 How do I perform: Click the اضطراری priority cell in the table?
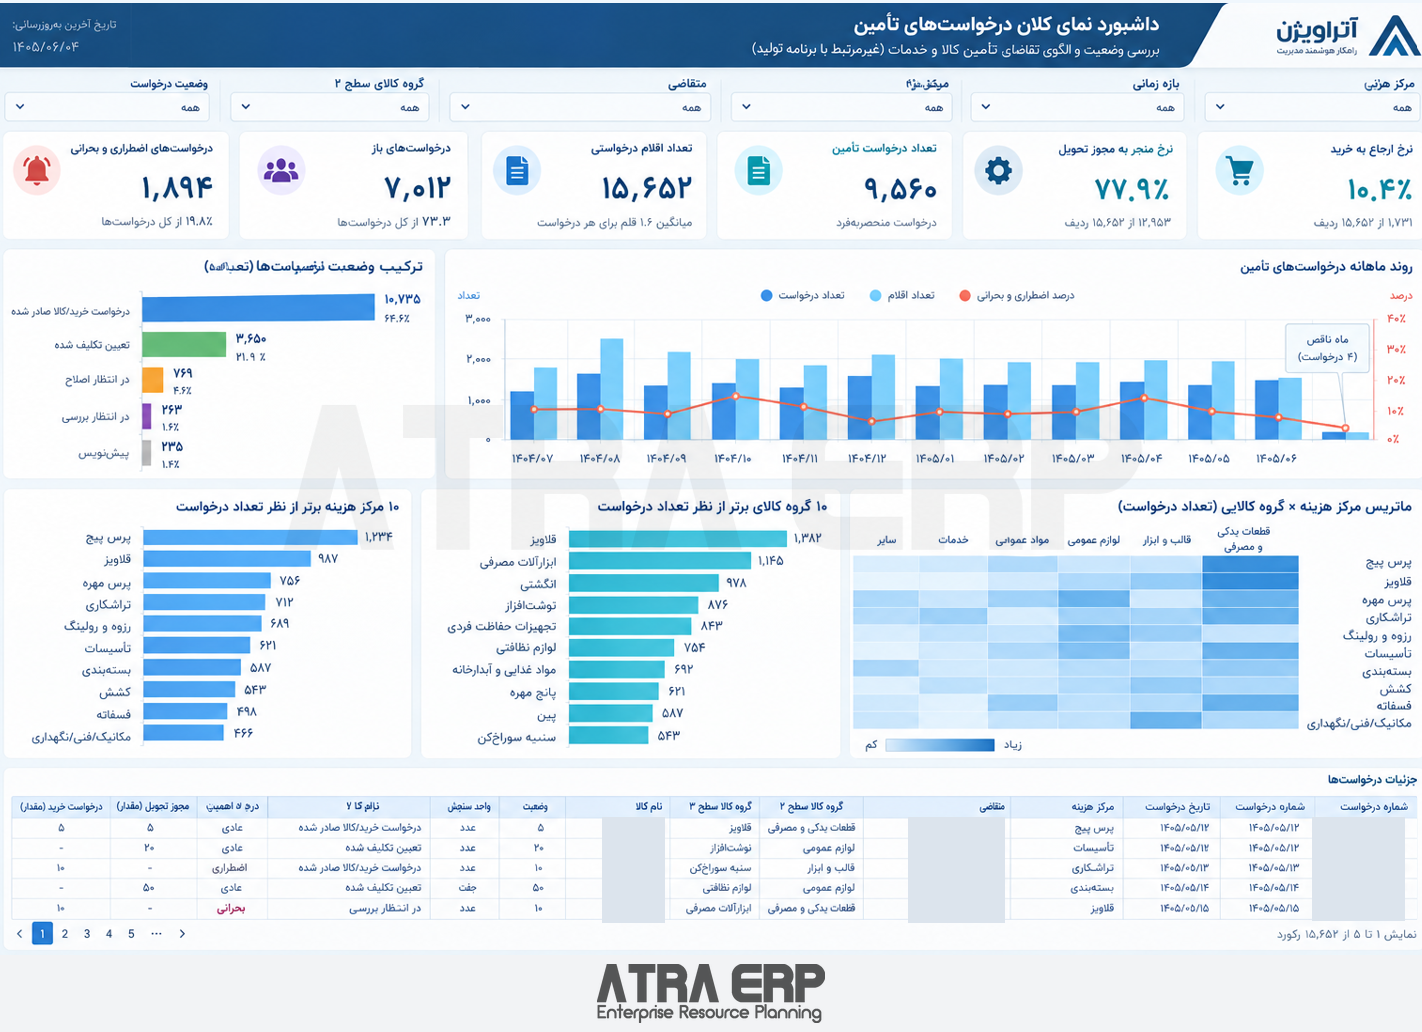(229, 868)
